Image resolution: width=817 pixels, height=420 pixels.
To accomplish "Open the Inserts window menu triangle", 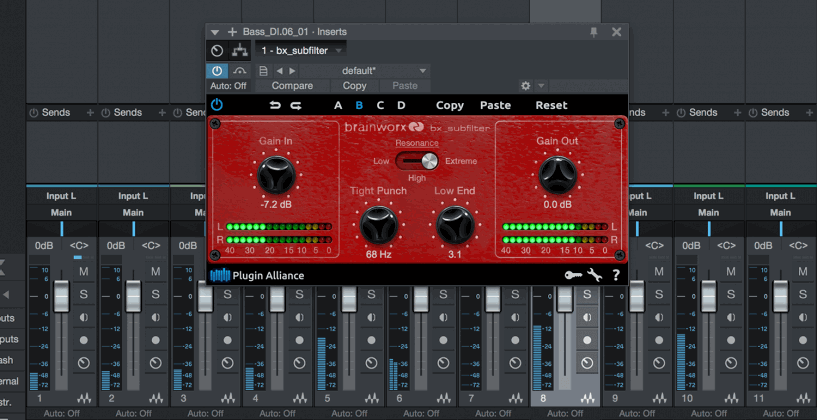I will (x=215, y=32).
